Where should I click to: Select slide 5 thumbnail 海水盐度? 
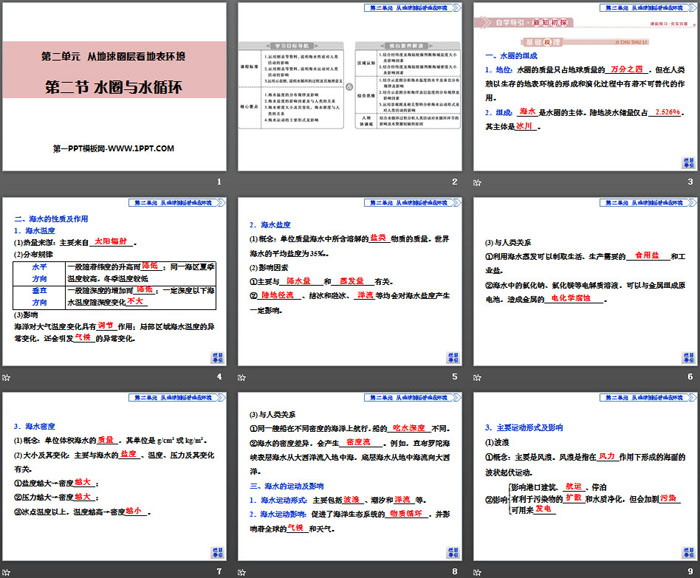coord(350,282)
